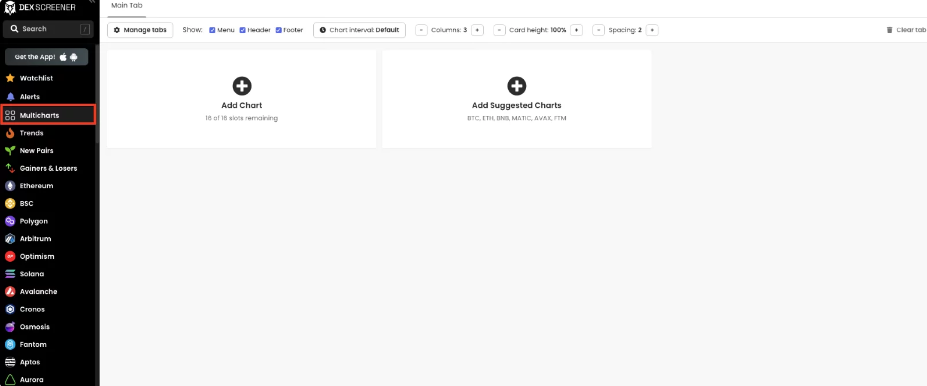The height and width of the screenshot is (386, 927).
Task: Click the Solana label
Action: 32,274
